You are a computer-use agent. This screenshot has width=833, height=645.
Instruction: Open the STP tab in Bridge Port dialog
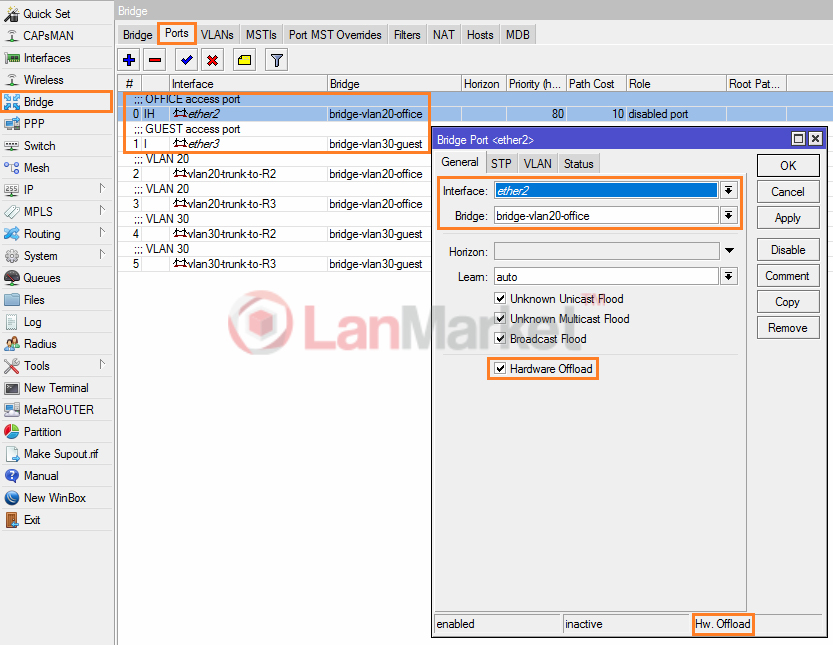(501, 164)
